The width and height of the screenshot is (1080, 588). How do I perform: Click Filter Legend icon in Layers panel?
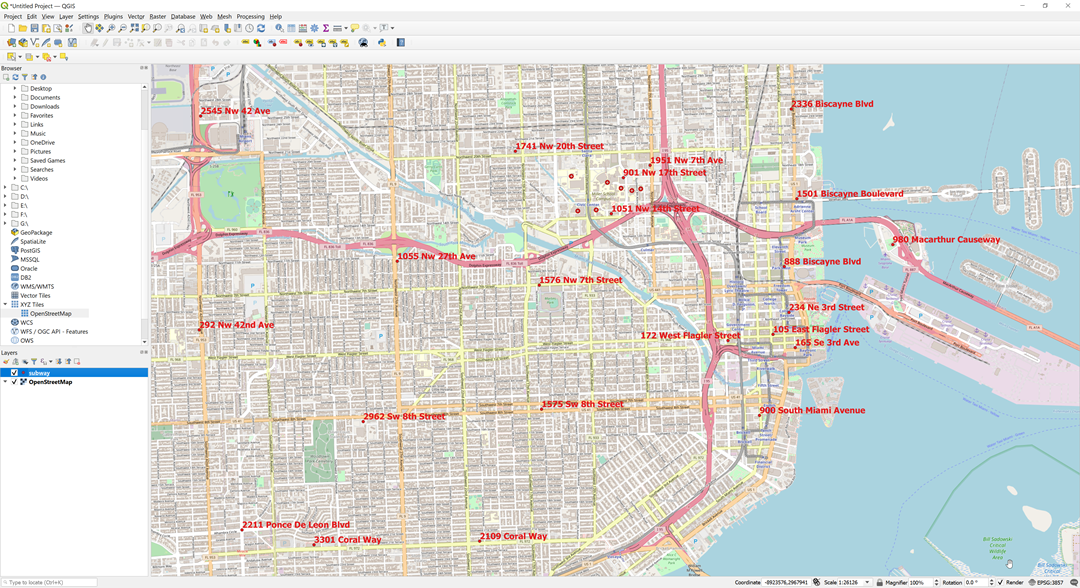(34, 361)
